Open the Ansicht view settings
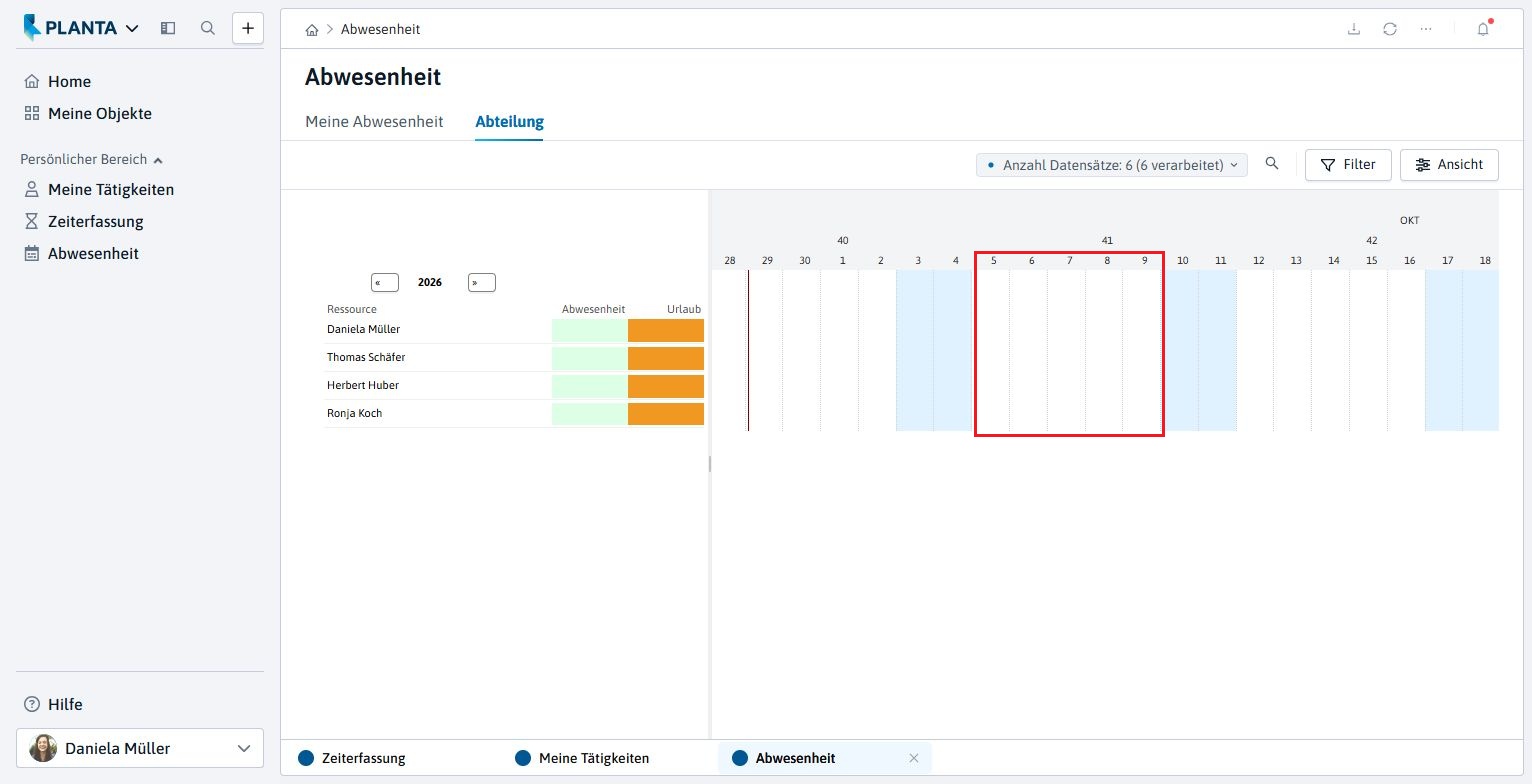 1449,165
